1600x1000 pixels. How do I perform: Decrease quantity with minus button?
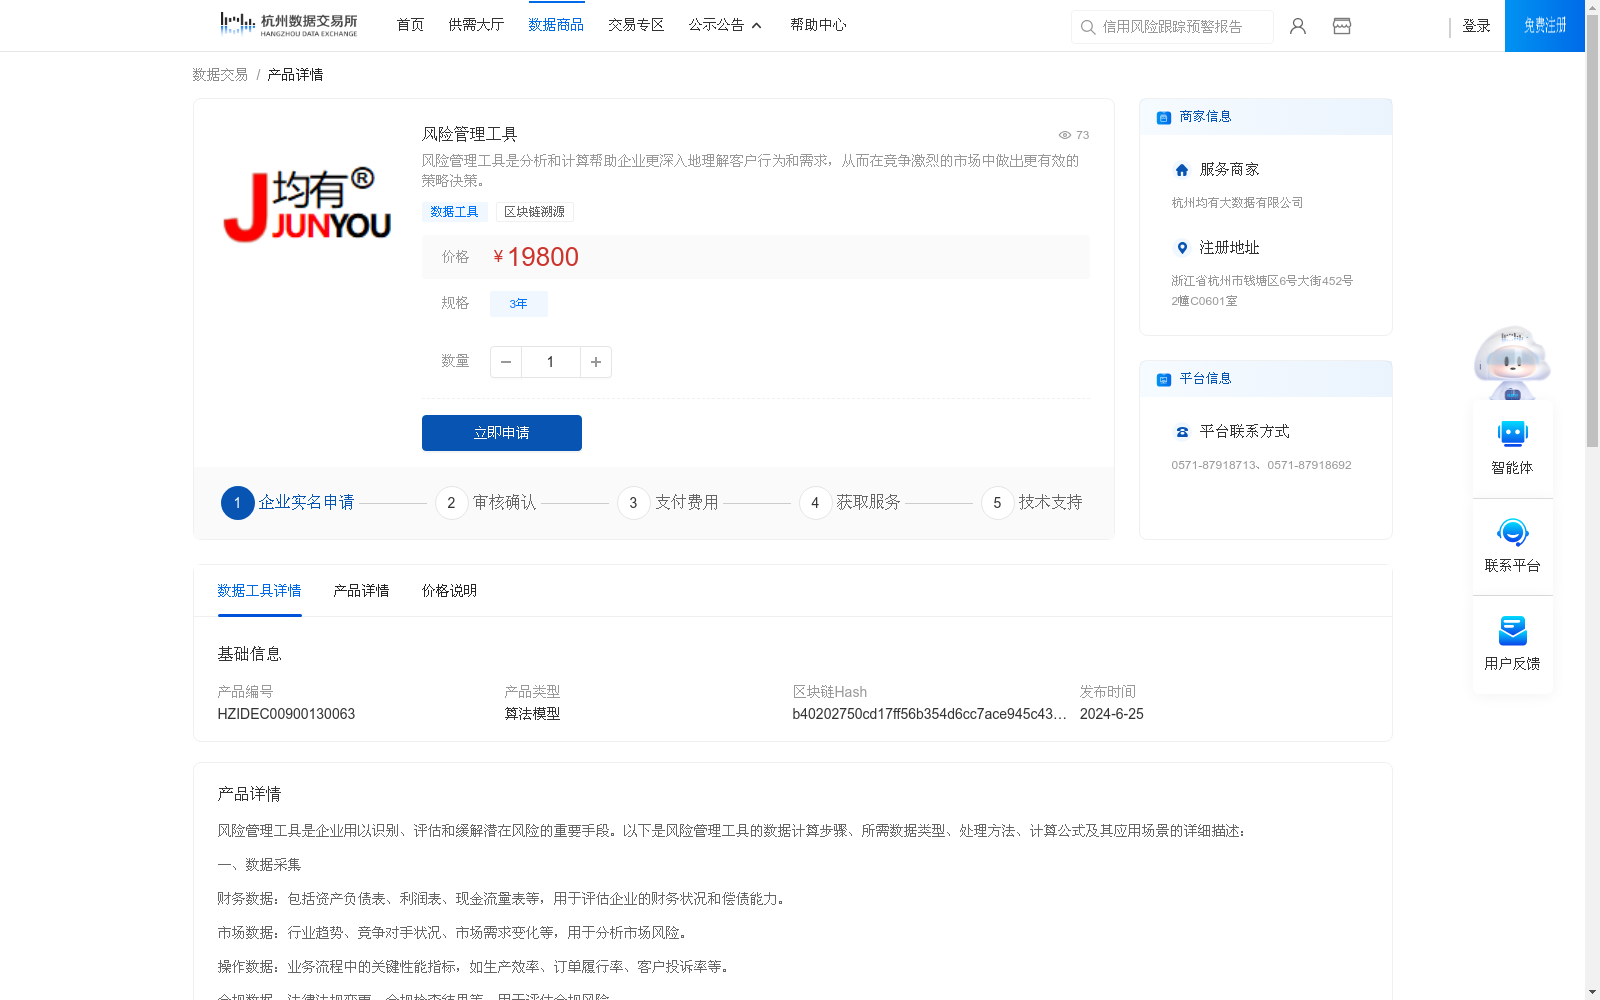pos(506,362)
